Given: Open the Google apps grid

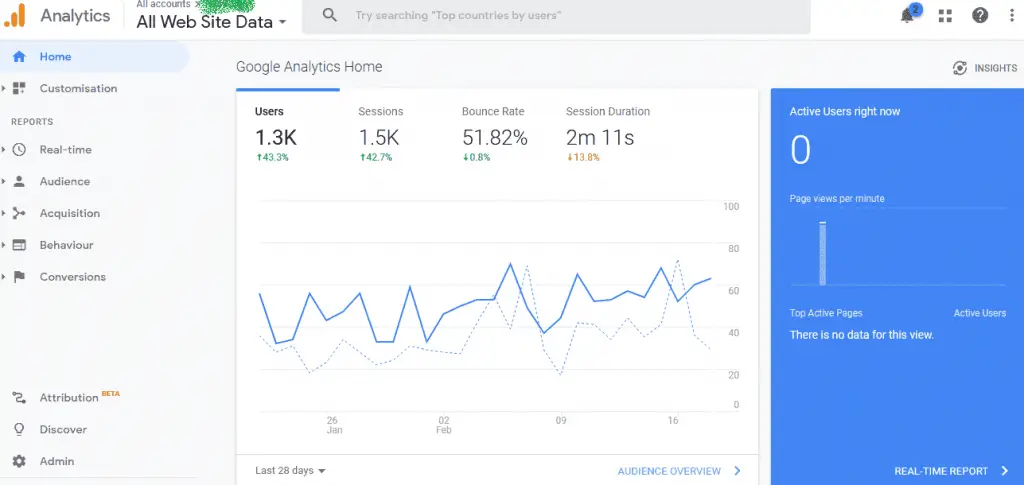Looking at the screenshot, I should point(945,16).
